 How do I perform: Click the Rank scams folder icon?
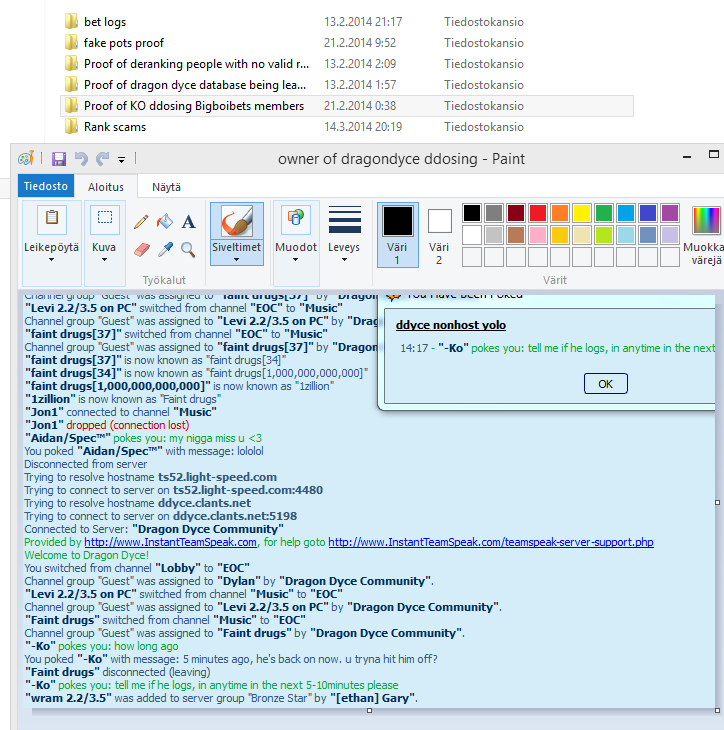point(71,127)
